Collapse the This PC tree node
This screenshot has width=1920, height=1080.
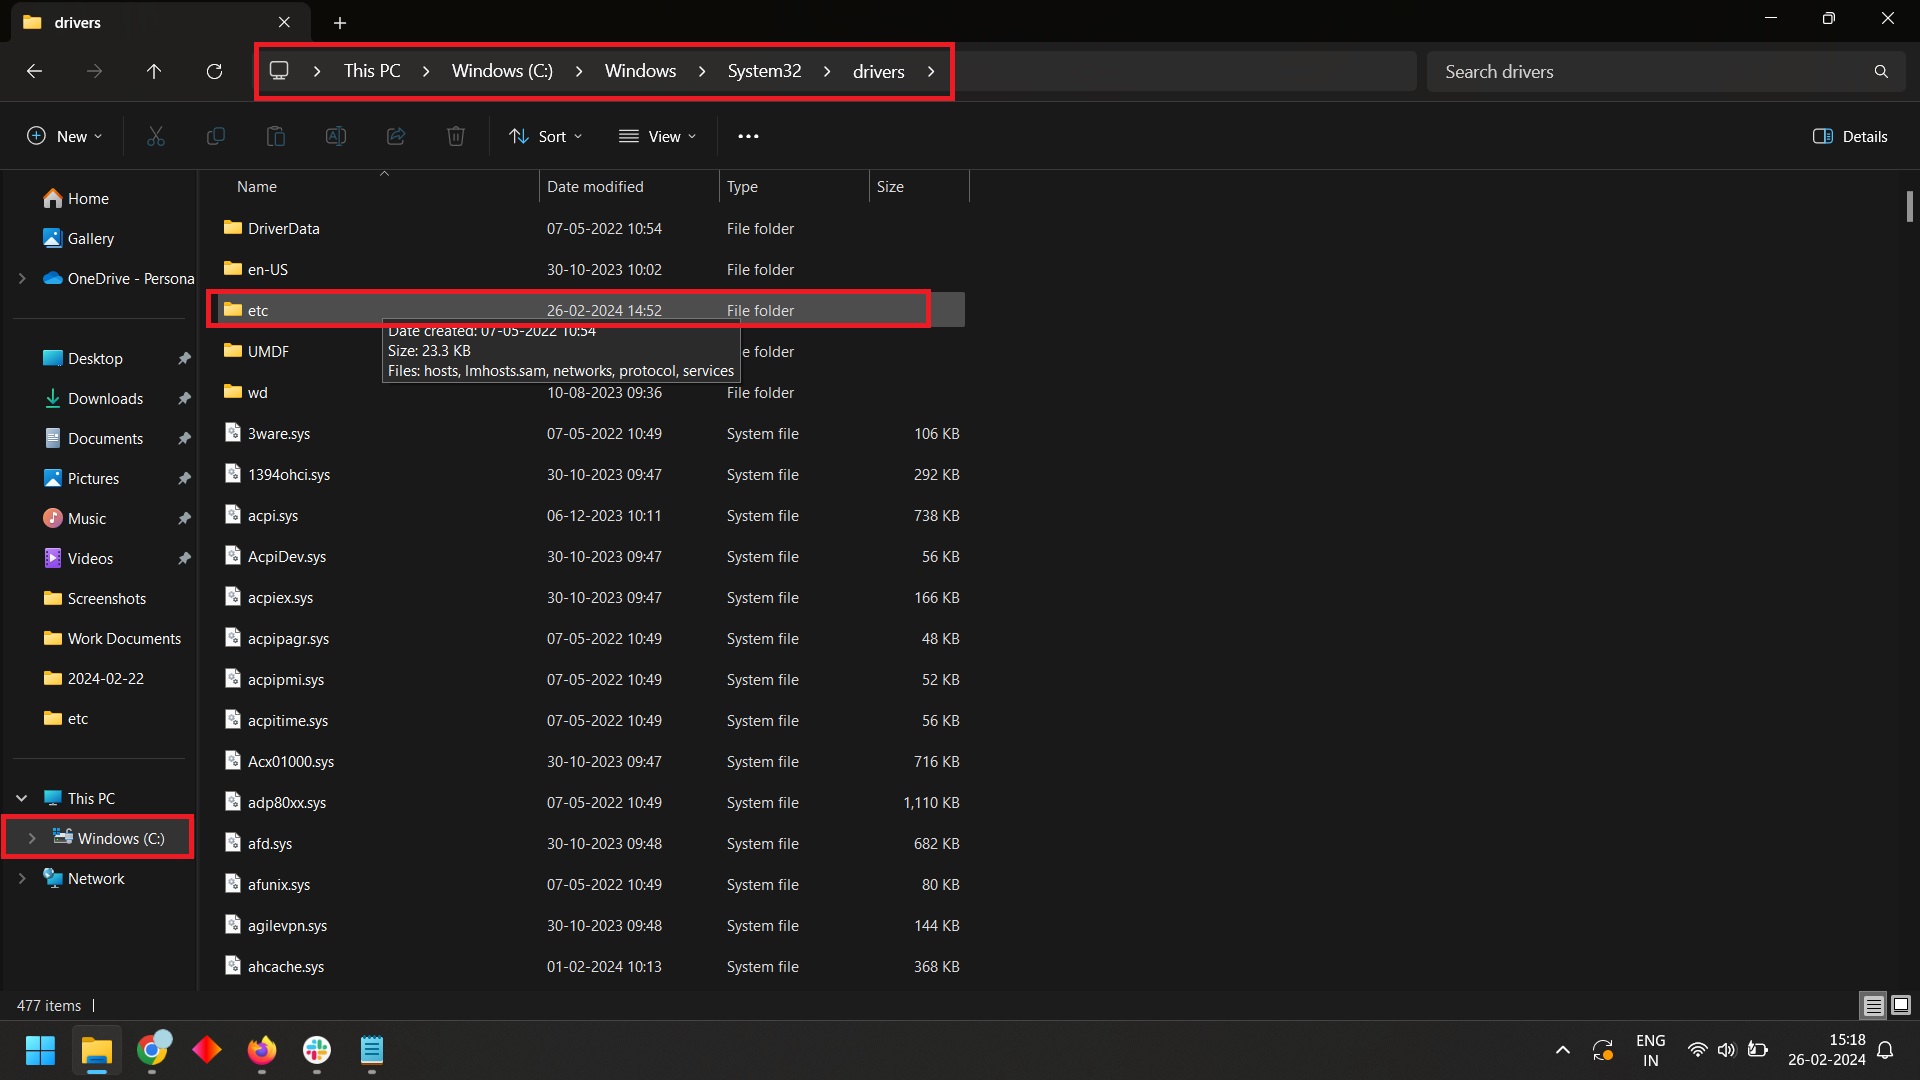tap(22, 798)
